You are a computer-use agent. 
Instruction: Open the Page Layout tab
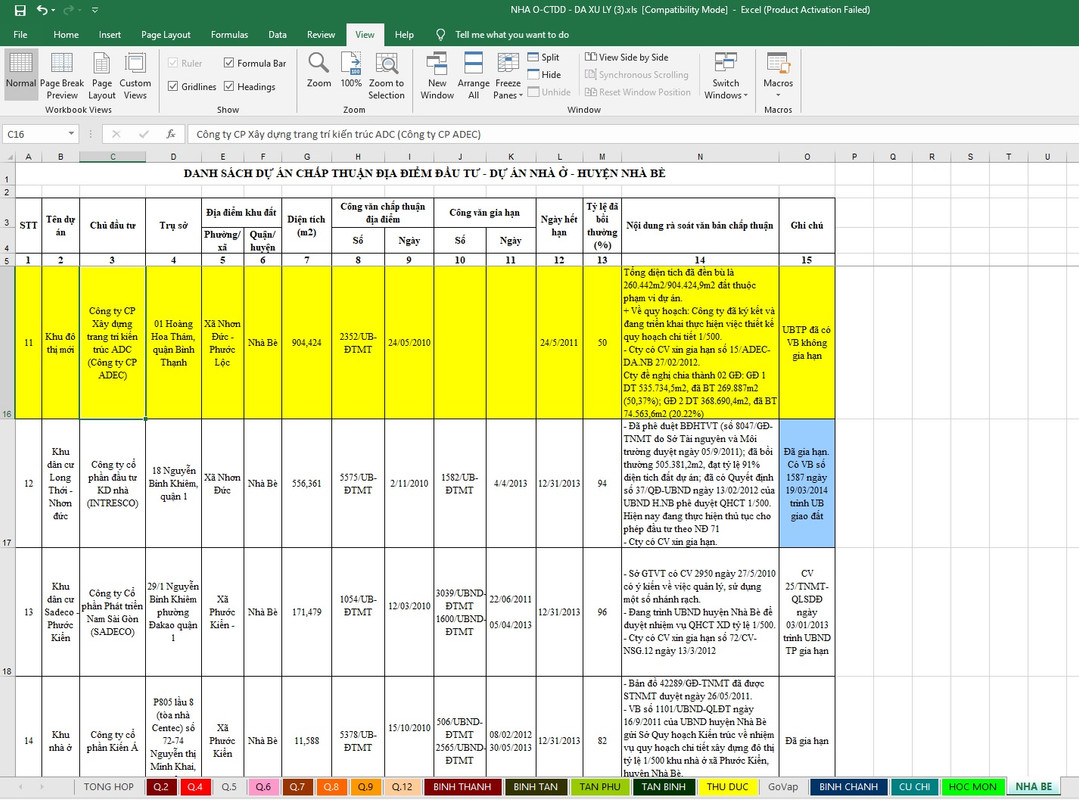166,34
